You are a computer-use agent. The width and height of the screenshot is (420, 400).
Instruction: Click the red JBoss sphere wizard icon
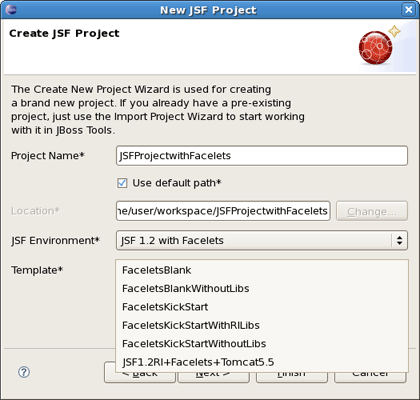[379, 45]
